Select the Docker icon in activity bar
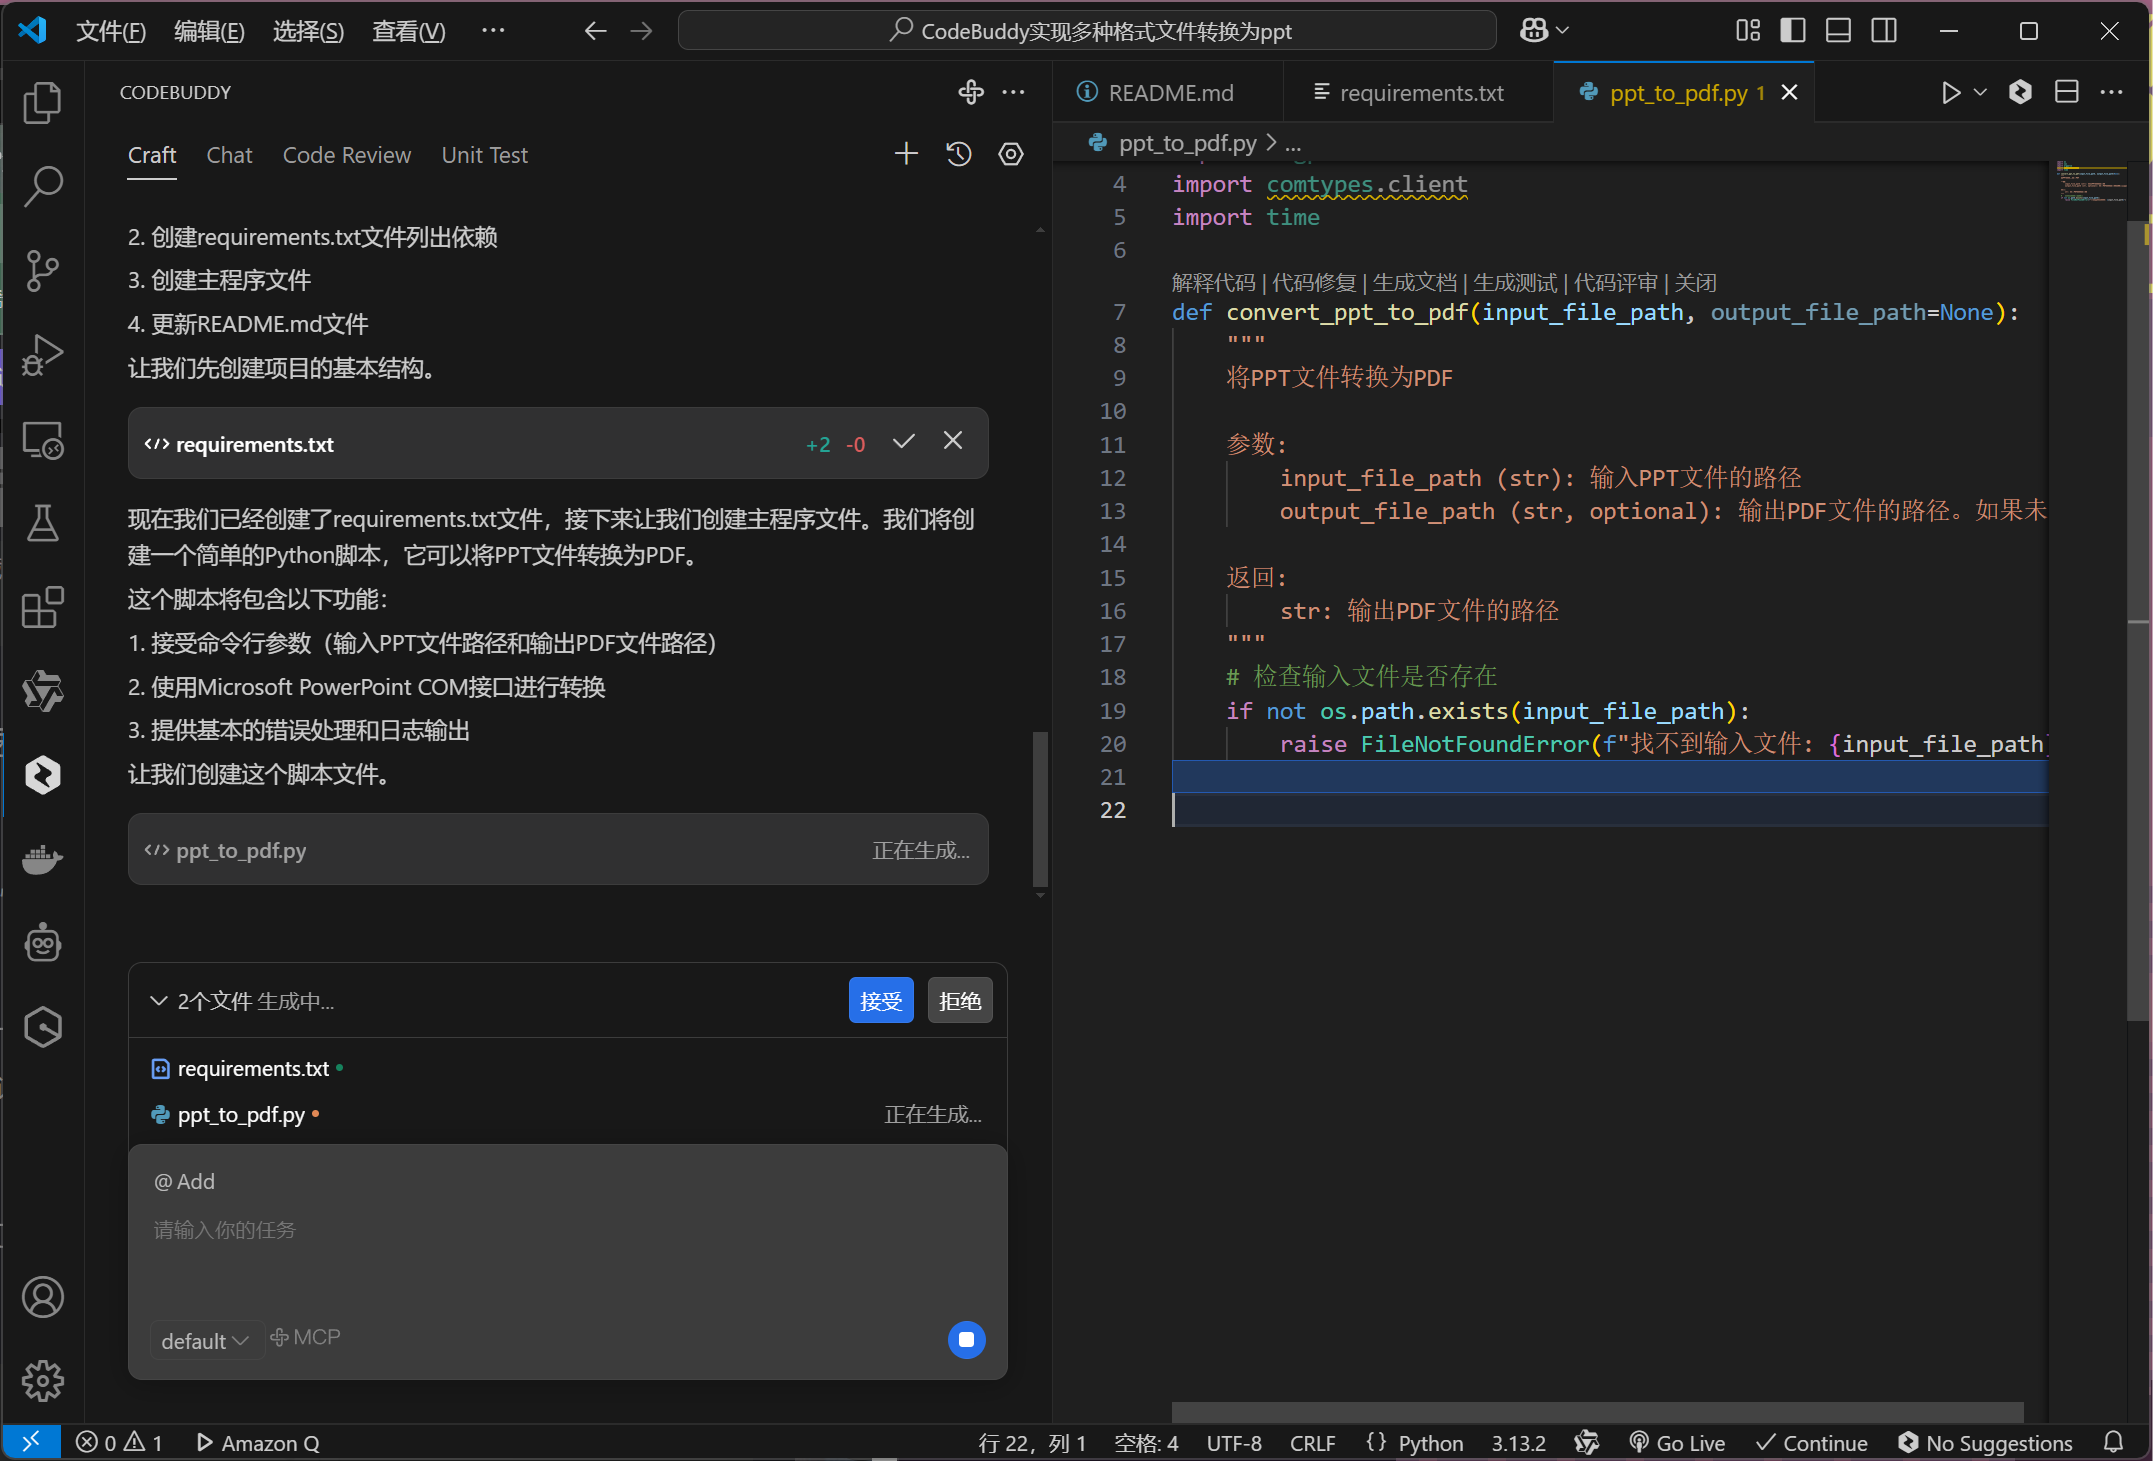This screenshot has width=2153, height=1461. pos(43,860)
